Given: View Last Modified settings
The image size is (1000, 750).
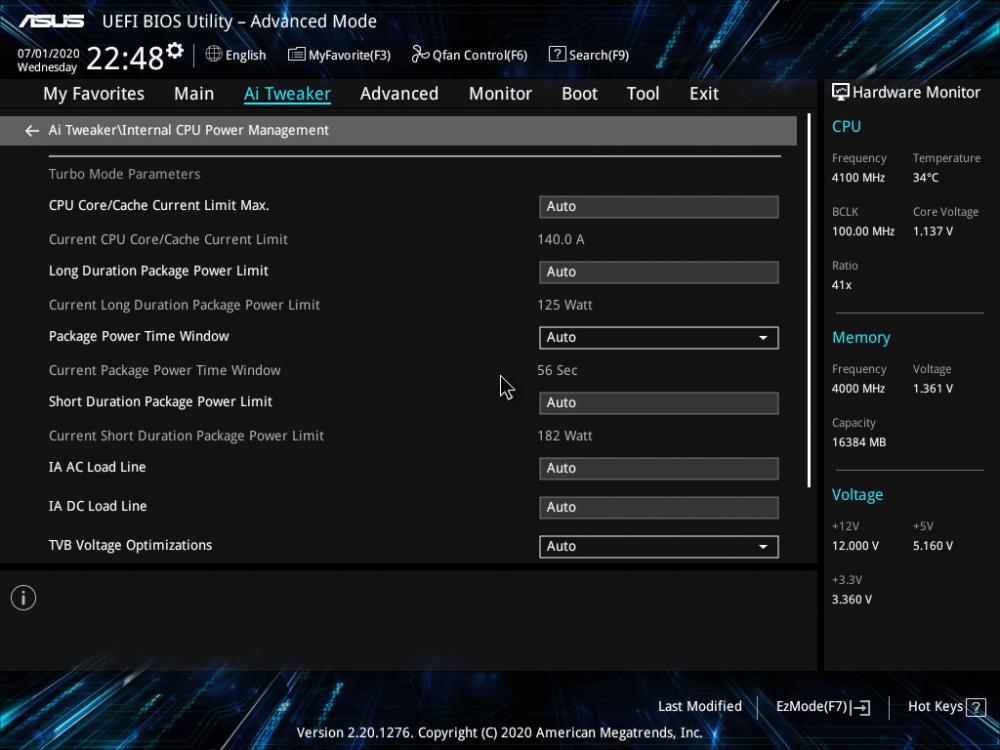Looking at the screenshot, I should (700, 707).
